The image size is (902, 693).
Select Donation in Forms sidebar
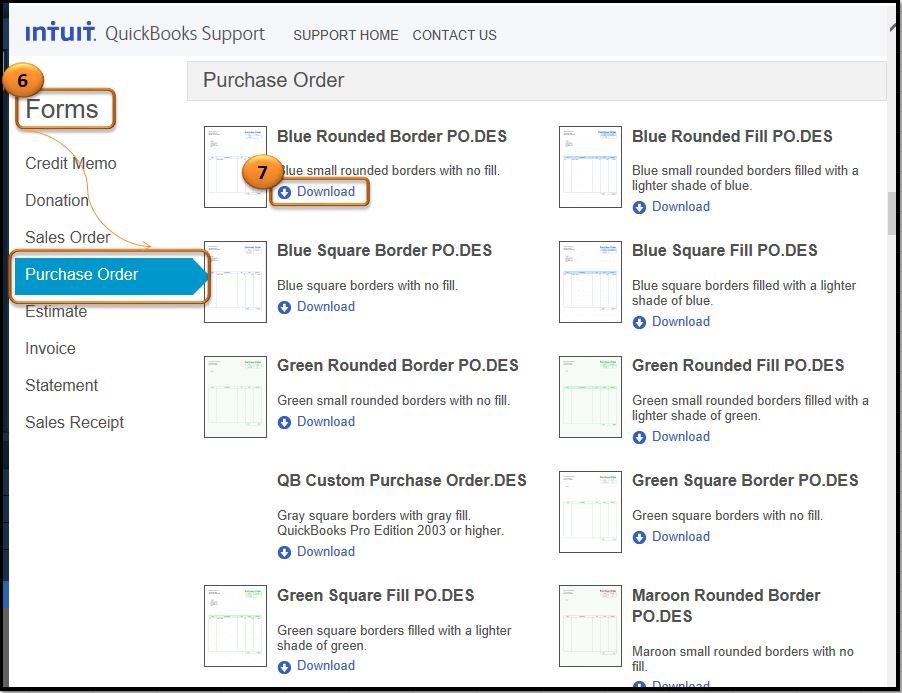click(x=57, y=200)
